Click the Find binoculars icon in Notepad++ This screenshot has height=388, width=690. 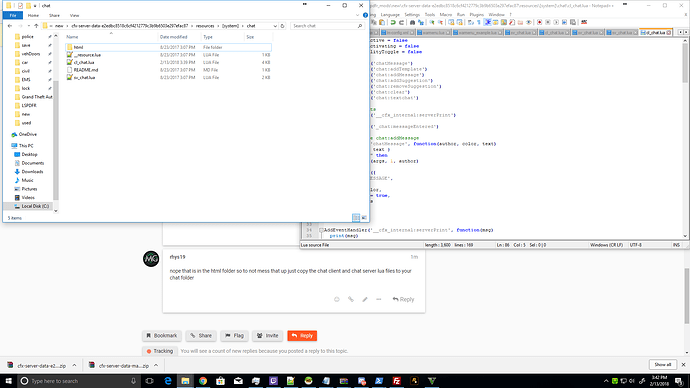pos(412,22)
